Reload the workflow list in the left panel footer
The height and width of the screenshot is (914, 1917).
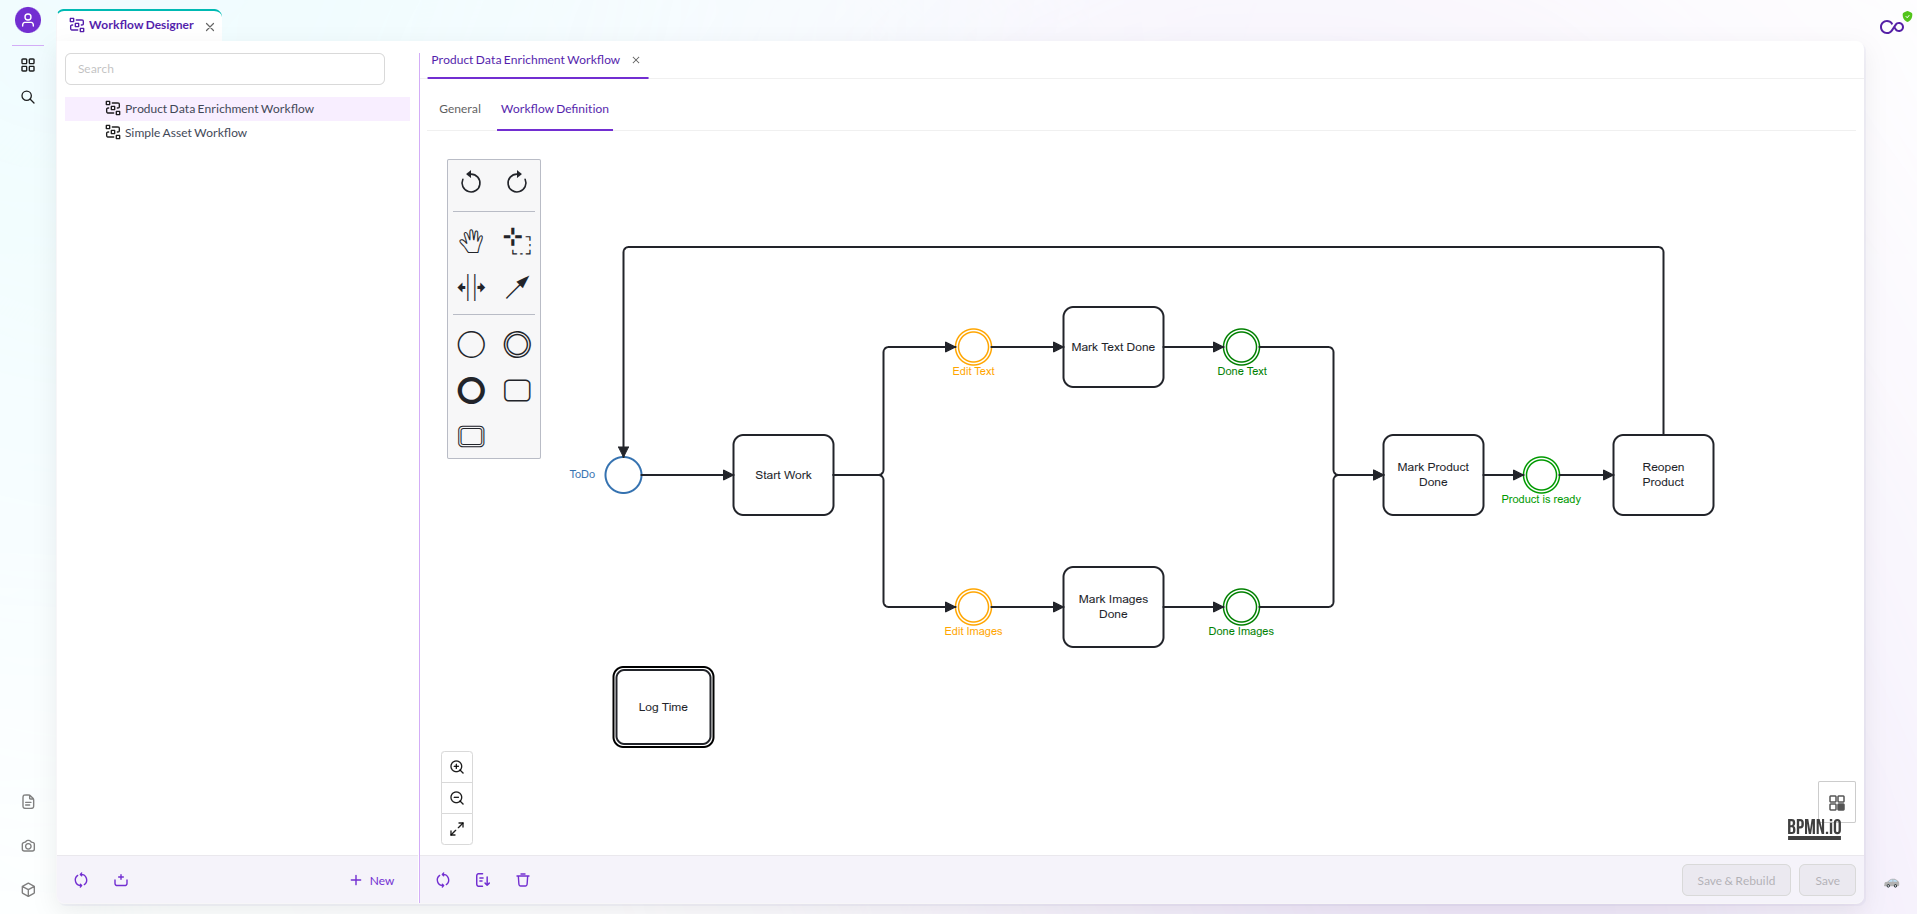click(81, 880)
